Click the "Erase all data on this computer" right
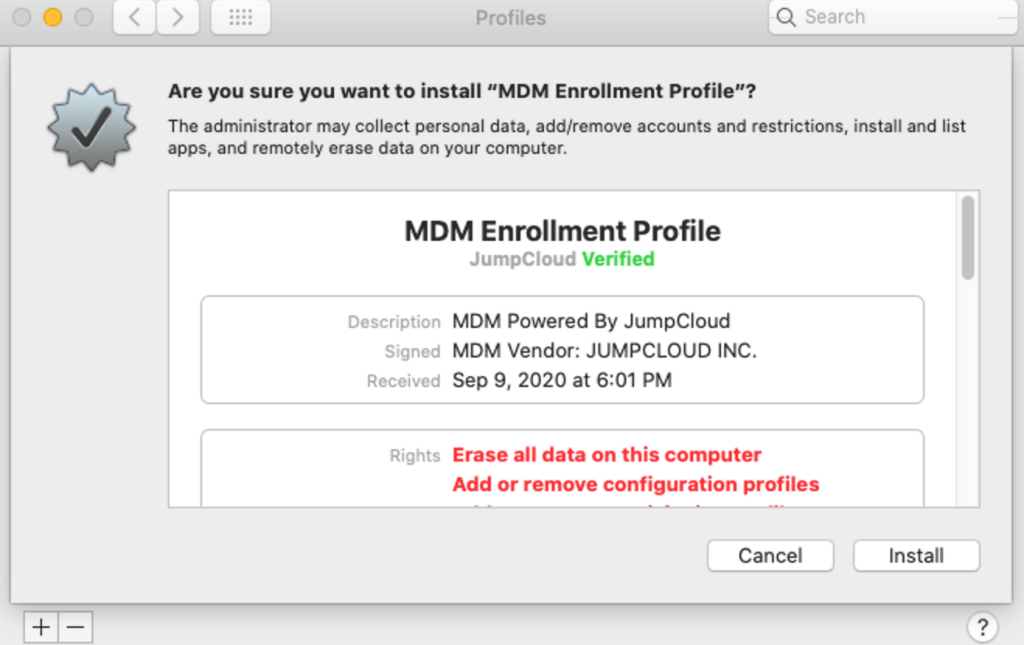 [607, 455]
